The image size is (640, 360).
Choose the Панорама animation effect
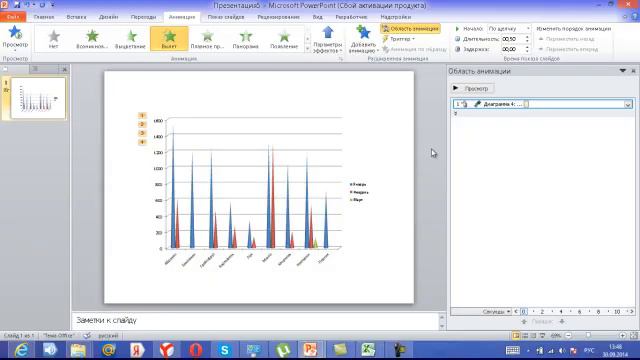pyautogui.click(x=246, y=39)
